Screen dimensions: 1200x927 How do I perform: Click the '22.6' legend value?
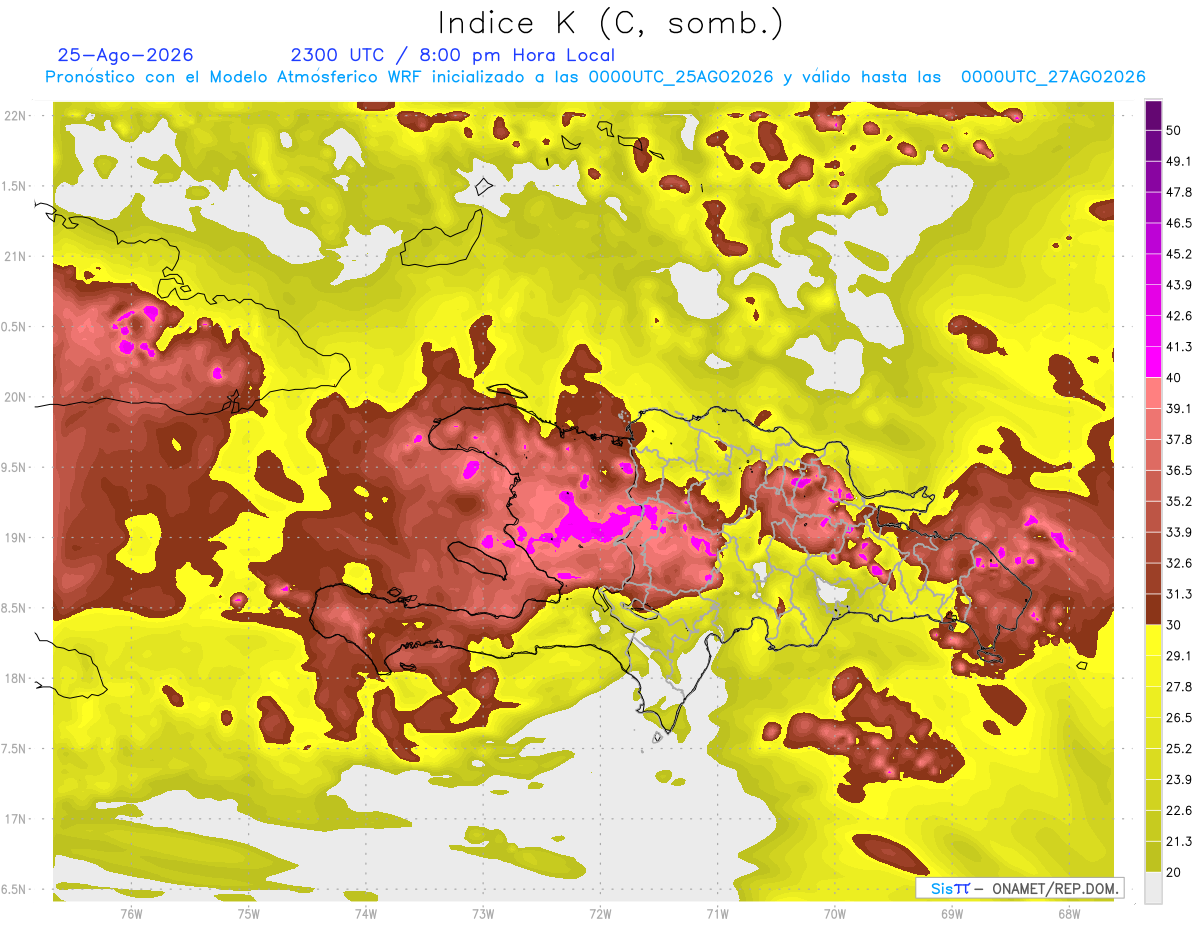1179,810
